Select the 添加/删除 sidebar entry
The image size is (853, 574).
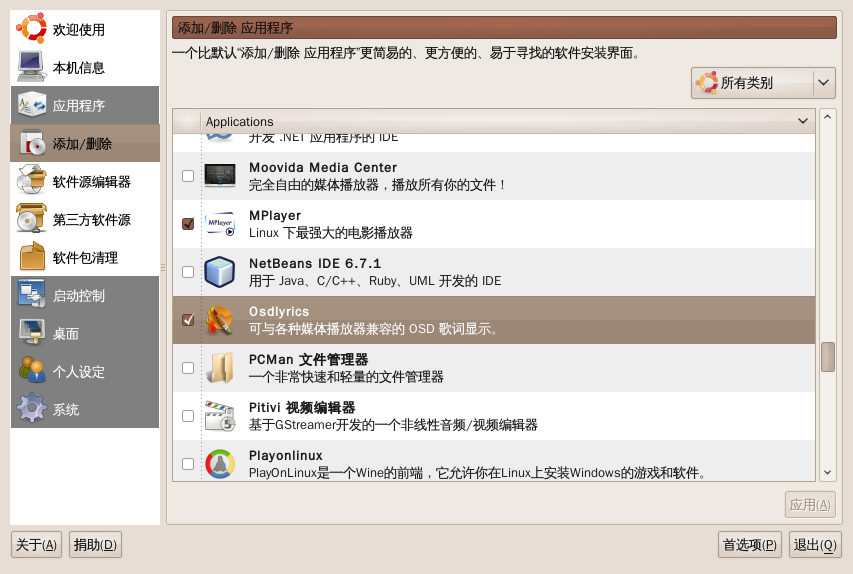[x=85, y=143]
